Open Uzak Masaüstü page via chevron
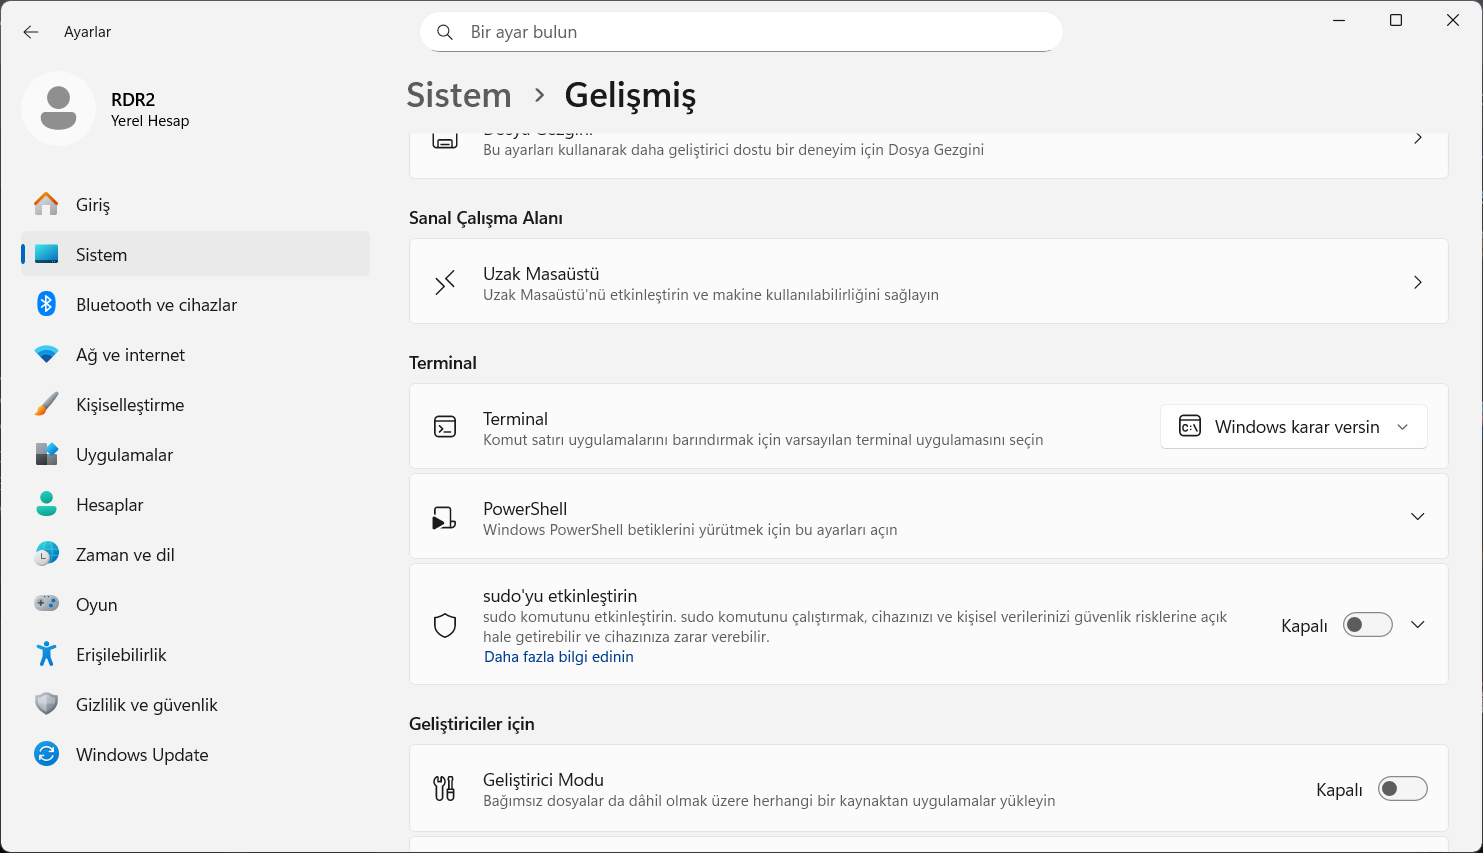Viewport: 1483px width, 853px height. (1417, 282)
